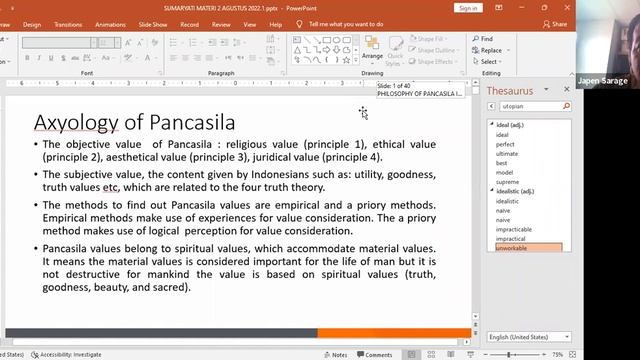Open the Animations ribbon tab
640x360 pixels.
pyautogui.click(x=110, y=24)
